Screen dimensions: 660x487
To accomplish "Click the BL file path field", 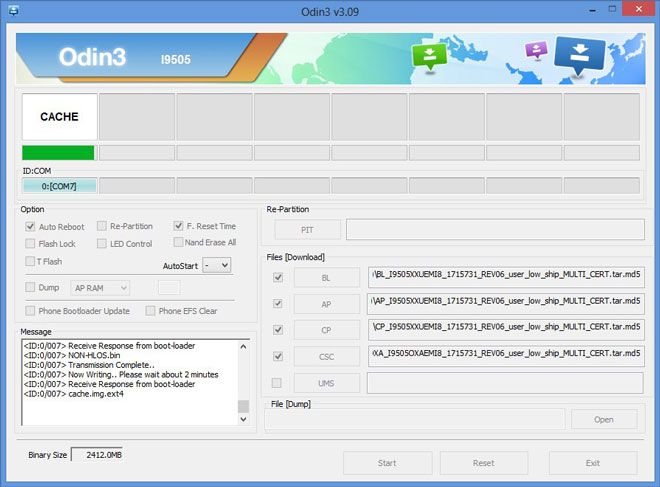I will 506,277.
